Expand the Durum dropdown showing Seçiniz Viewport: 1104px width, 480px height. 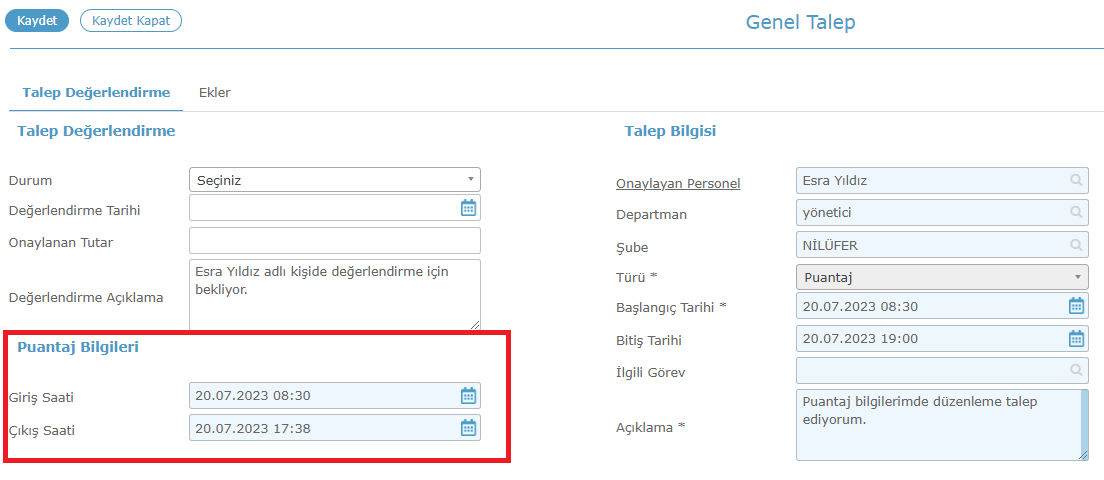(x=334, y=179)
